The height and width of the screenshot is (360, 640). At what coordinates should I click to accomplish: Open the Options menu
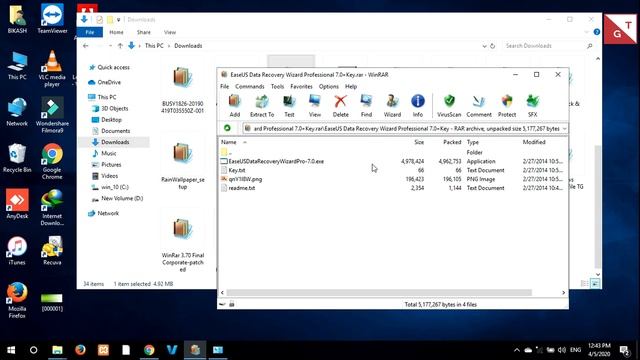(329, 87)
